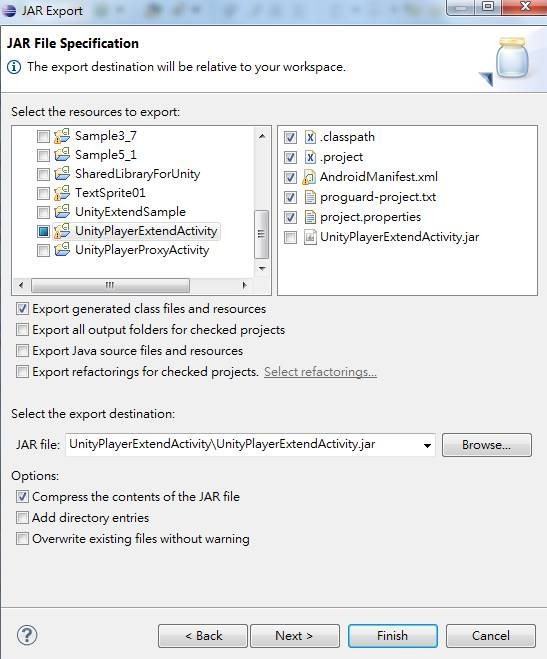The width and height of the screenshot is (547, 659).
Task: Click the project tree vertical scrollbar thumb
Action: coord(261,234)
